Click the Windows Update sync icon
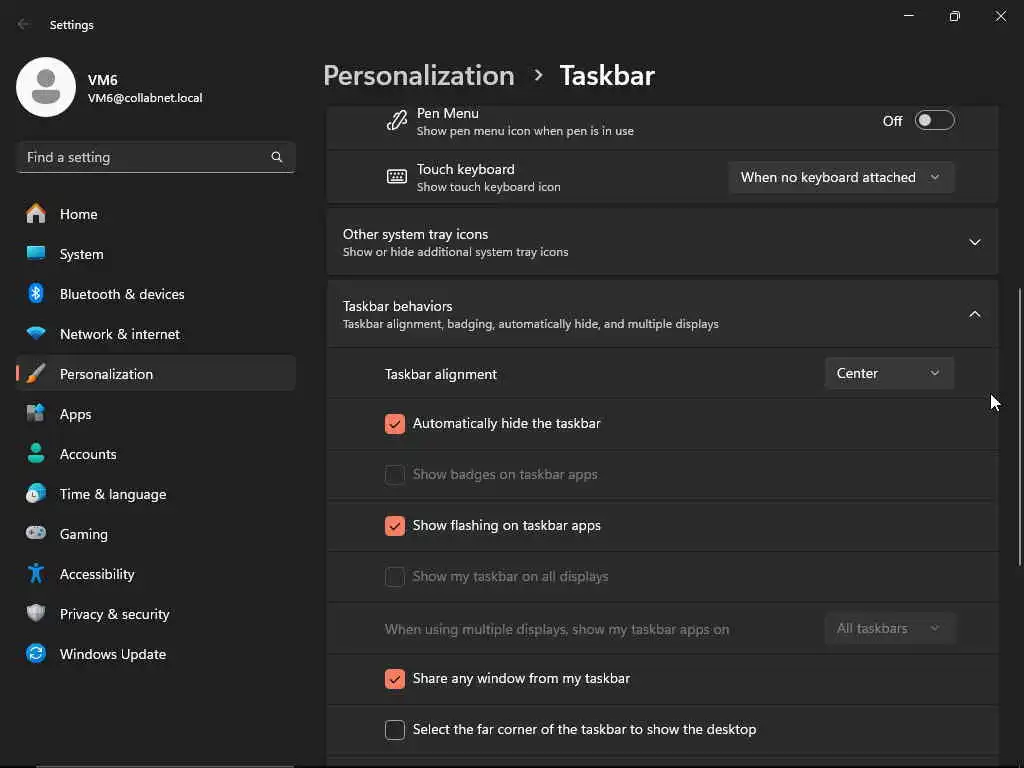This screenshot has width=1024, height=768. point(36,654)
